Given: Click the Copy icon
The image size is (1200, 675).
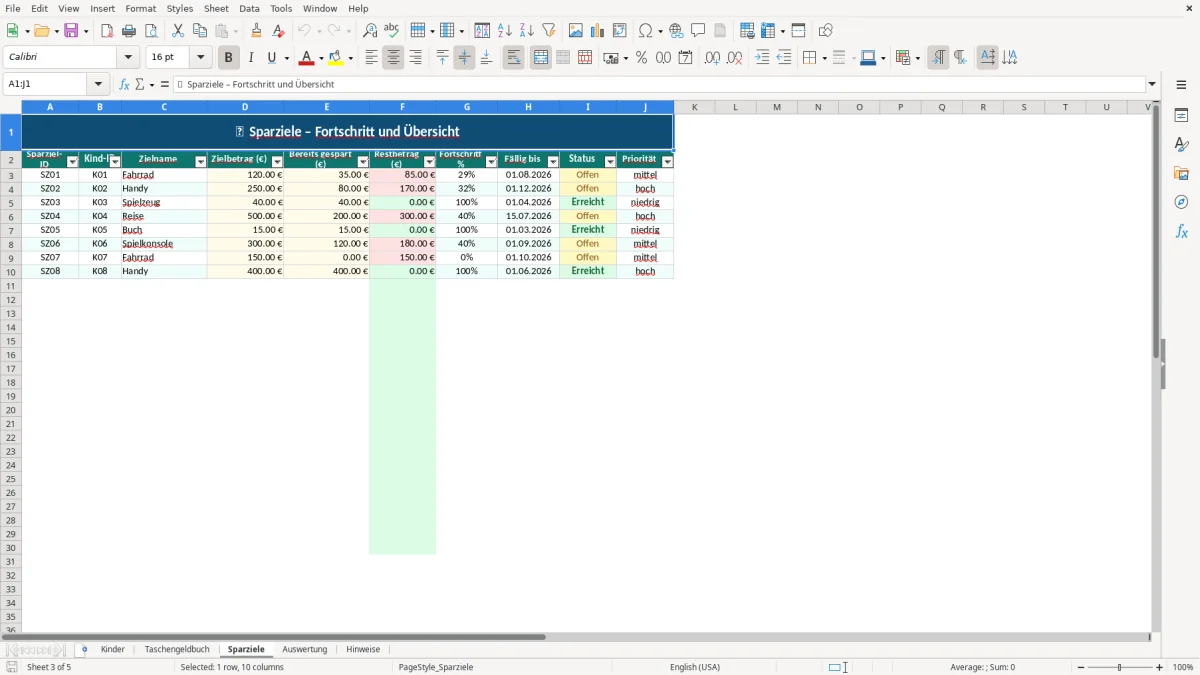Looking at the screenshot, I should click(200, 31).
